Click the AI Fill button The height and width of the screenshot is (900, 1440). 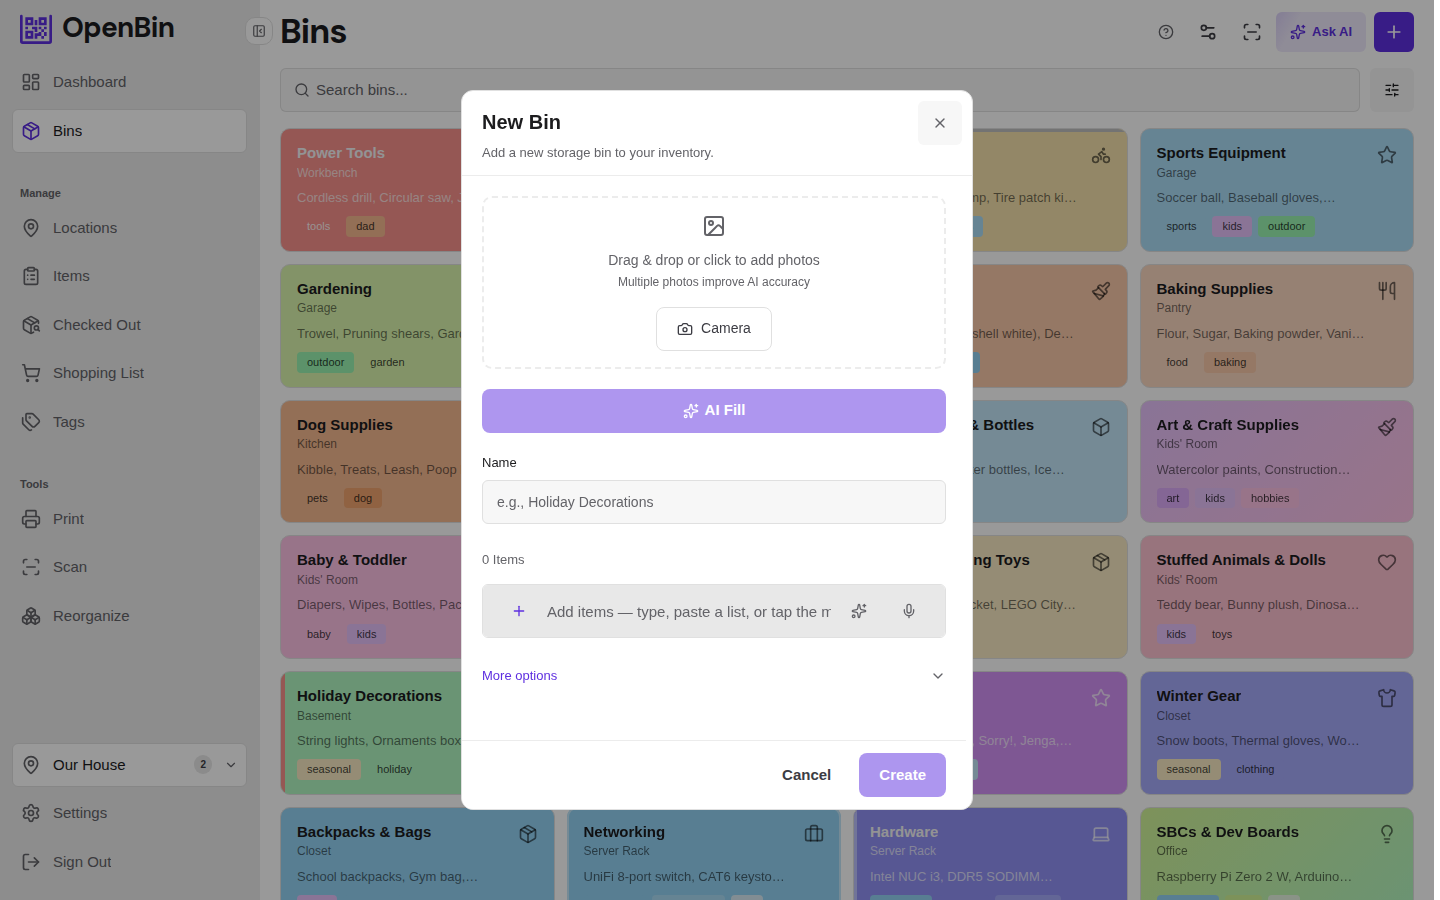(714, 411)
